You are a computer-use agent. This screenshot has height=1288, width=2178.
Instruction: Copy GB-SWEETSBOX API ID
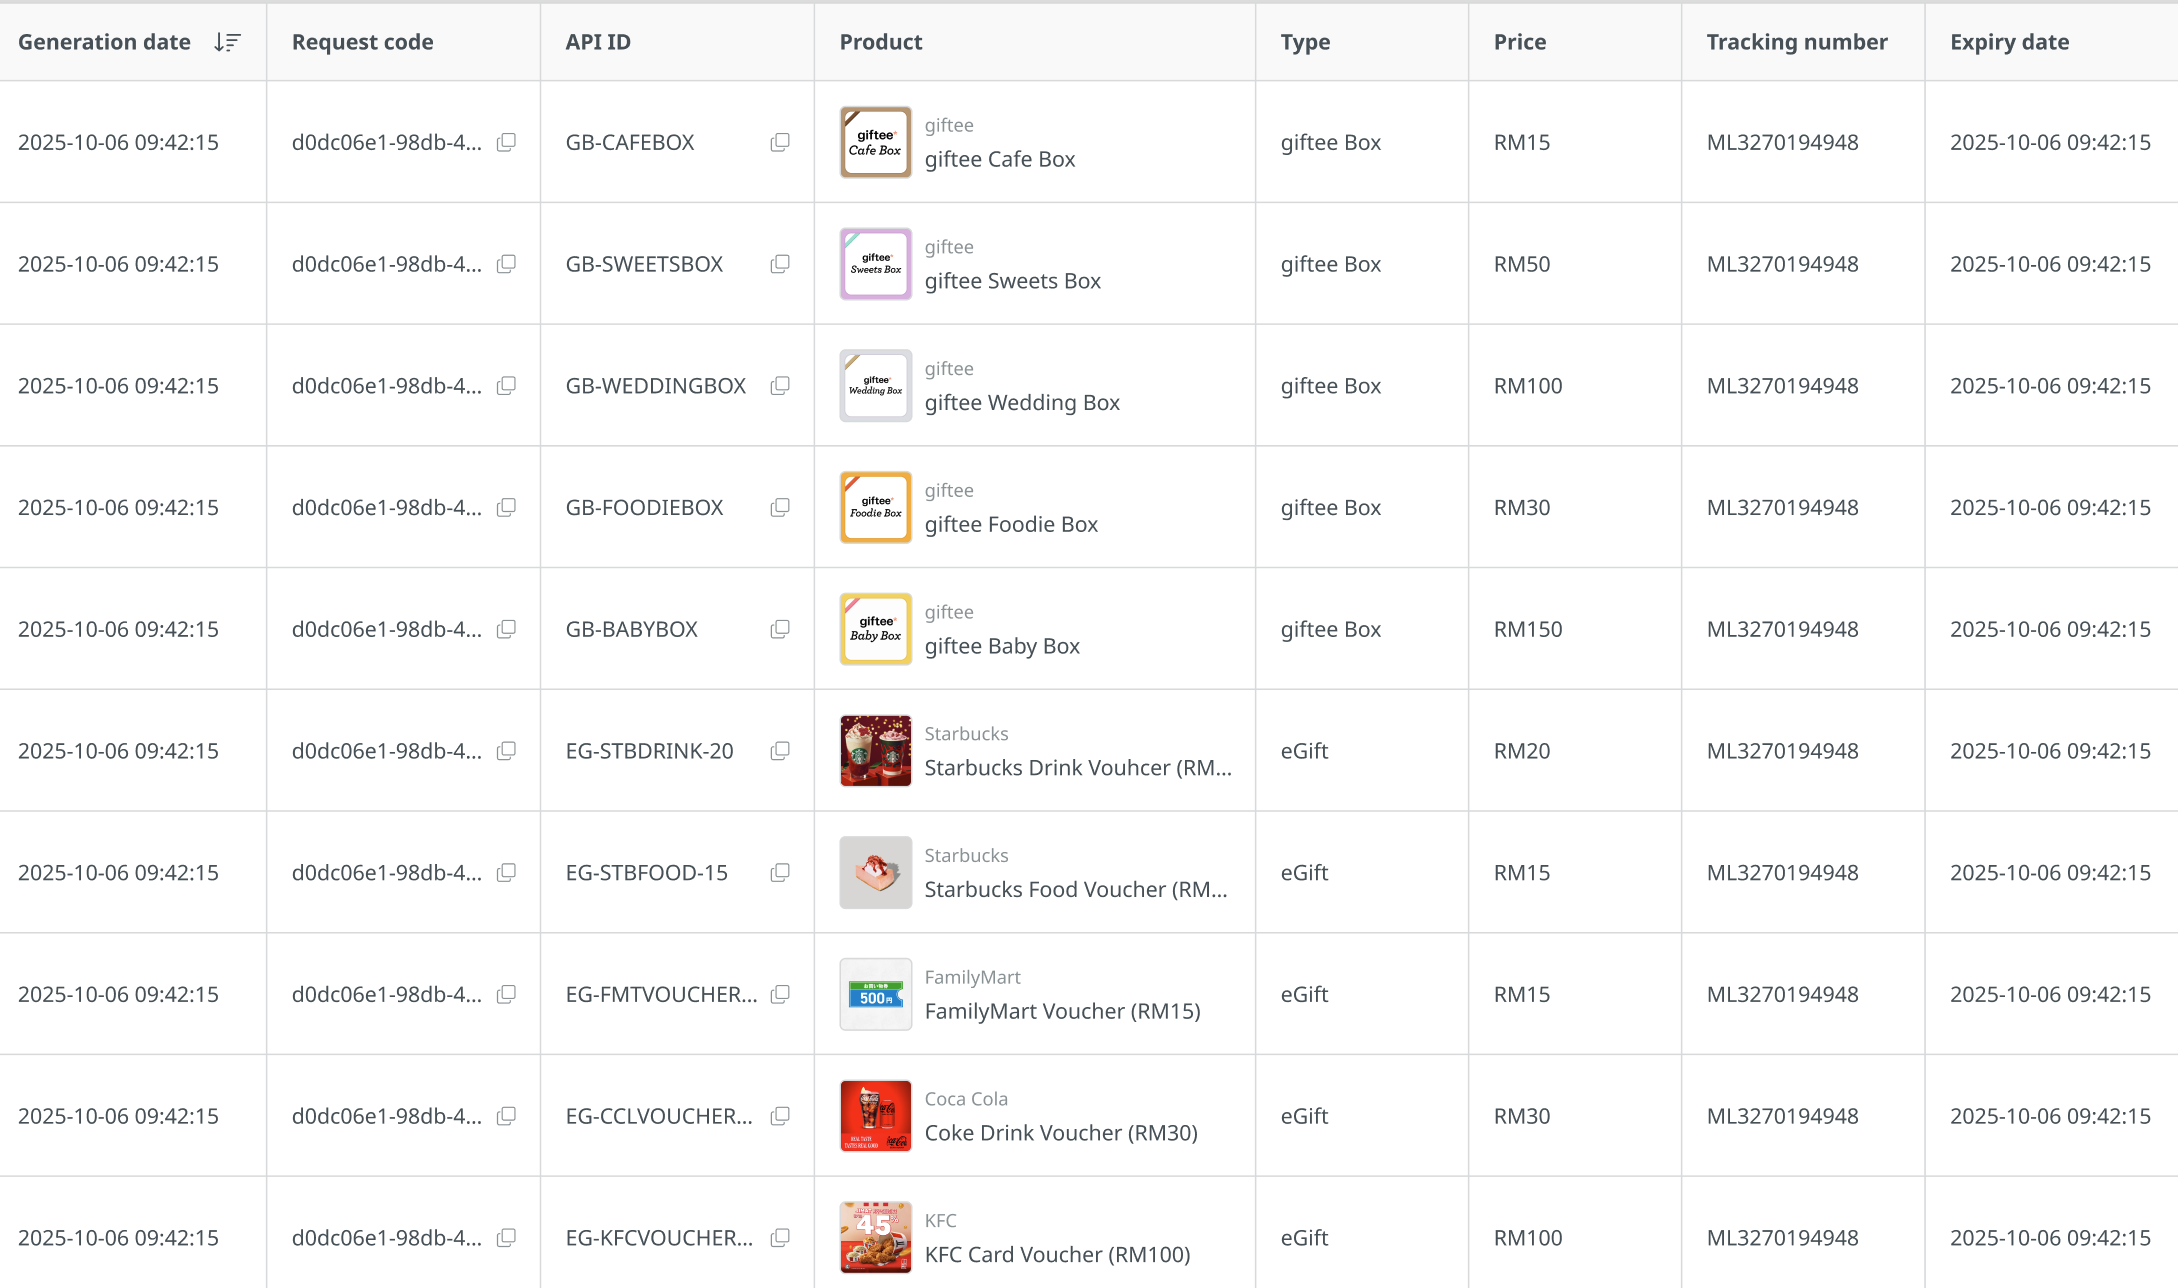tap(780, 264)
